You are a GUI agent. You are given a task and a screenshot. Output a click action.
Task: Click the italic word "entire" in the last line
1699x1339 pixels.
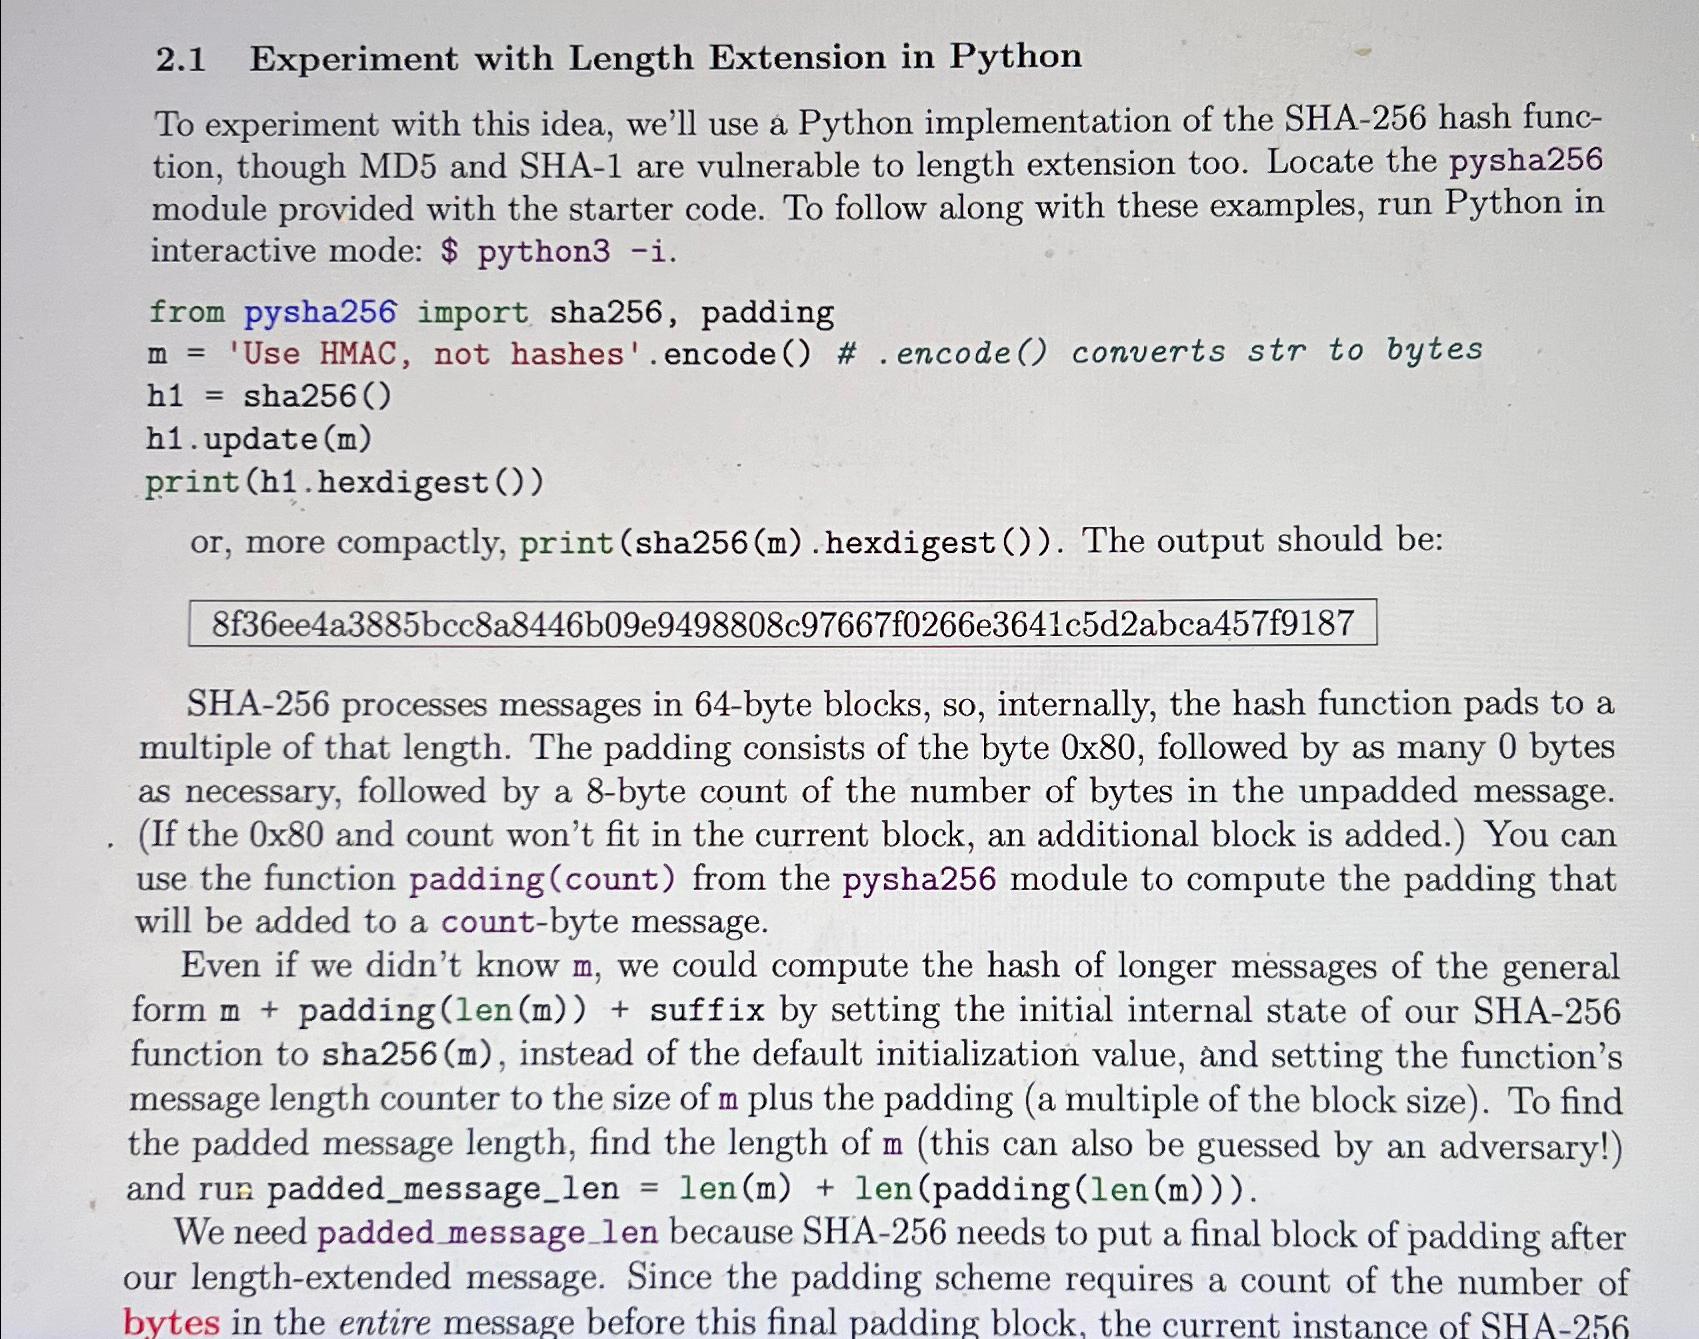pyautogui.click(x=385, y=1323)
